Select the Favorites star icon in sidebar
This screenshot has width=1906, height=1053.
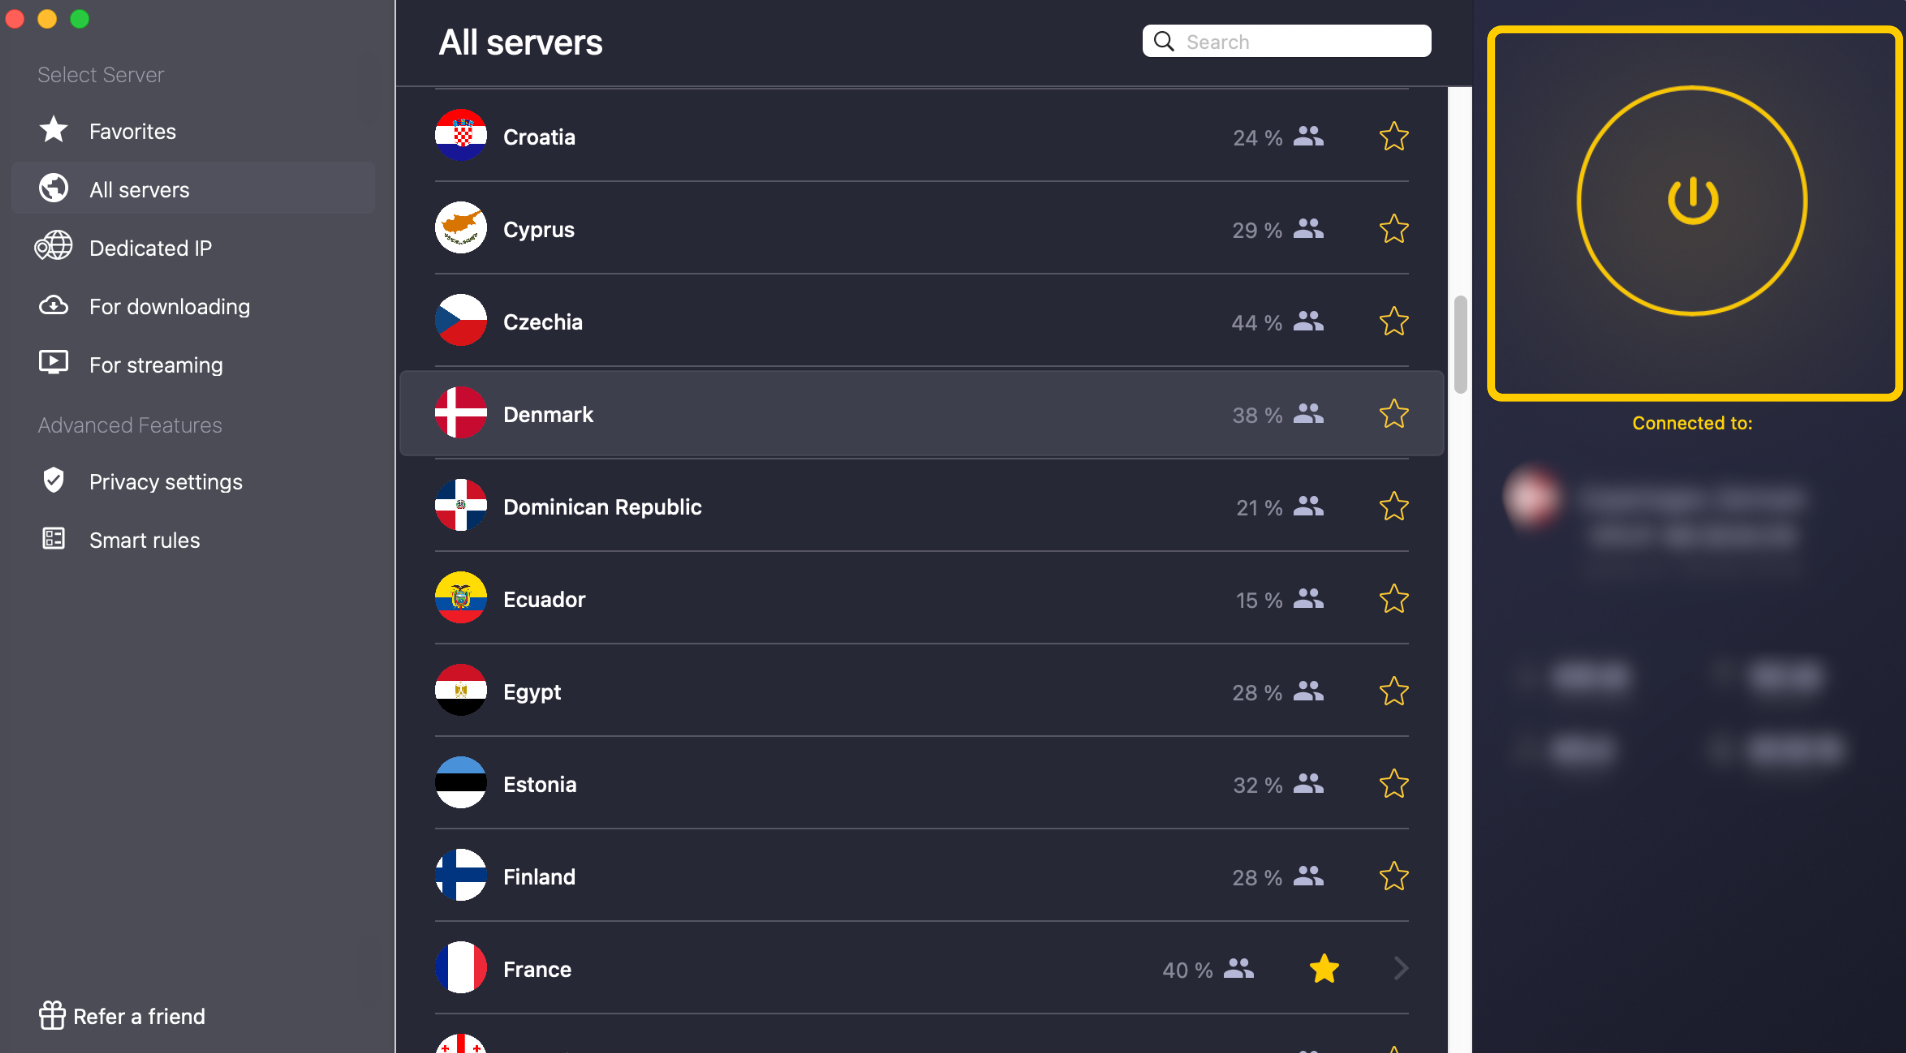coord(53,130)
